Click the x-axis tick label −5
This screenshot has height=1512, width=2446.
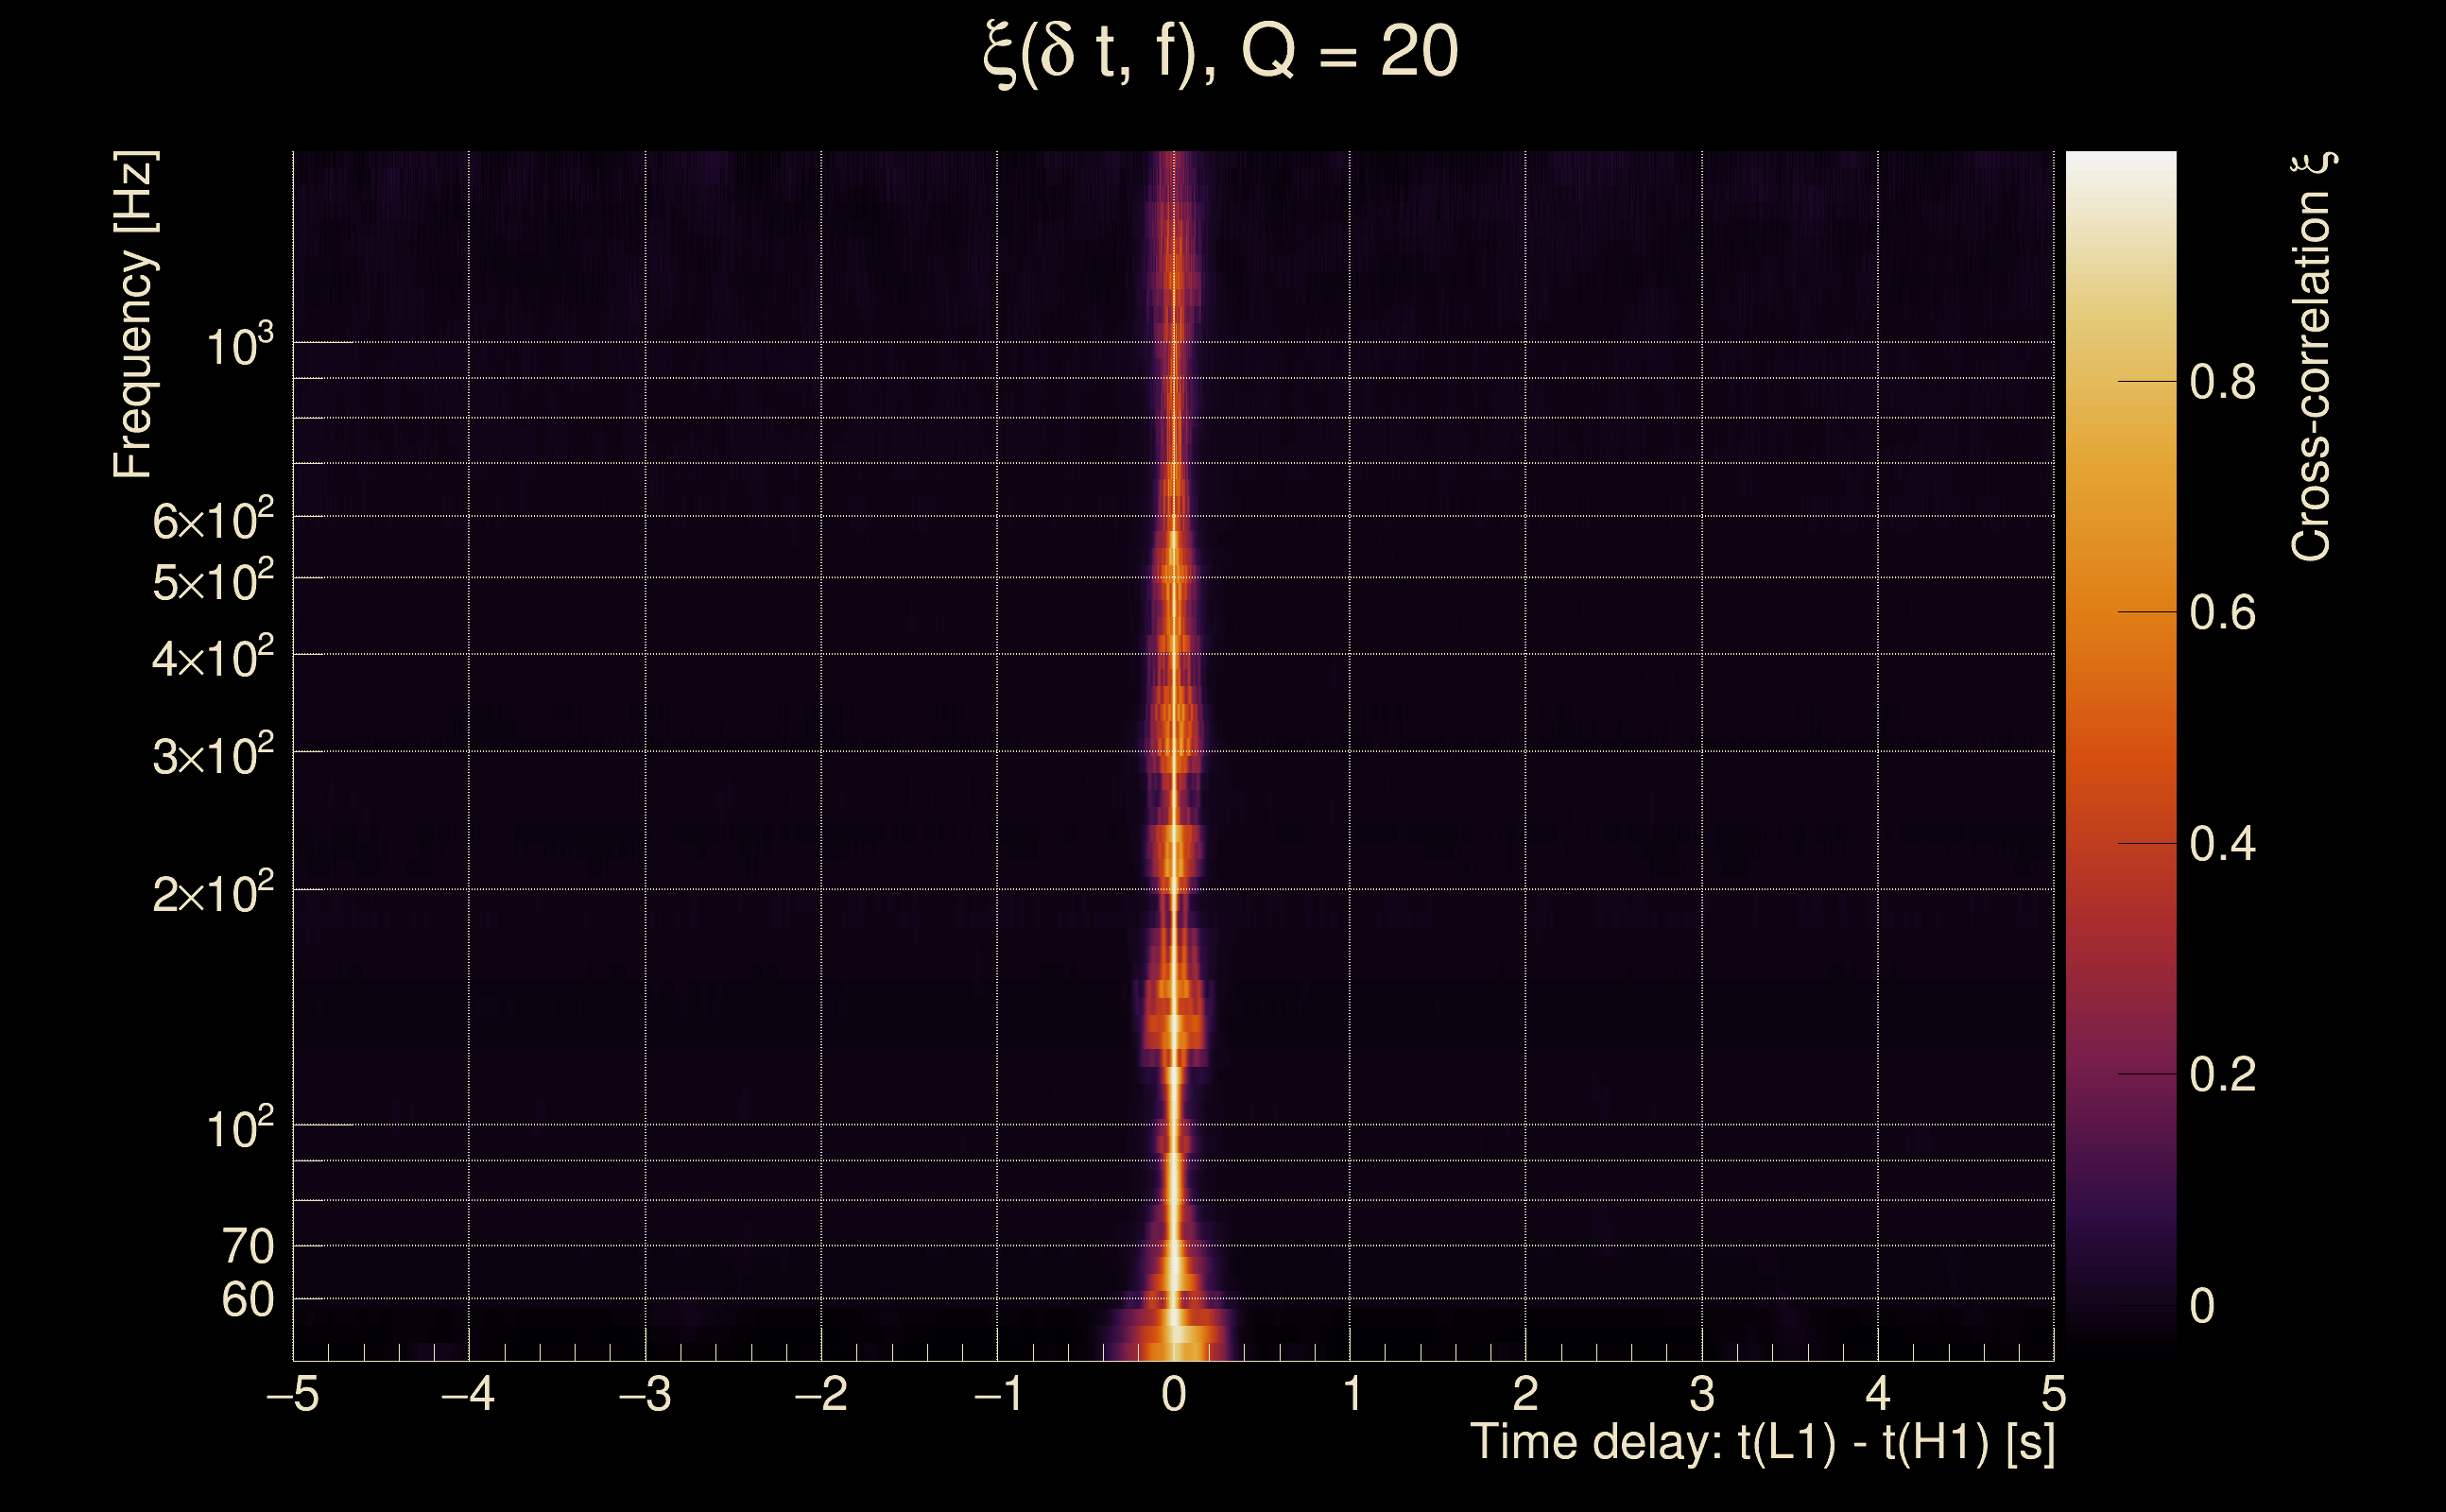[x=293, y=1395]
